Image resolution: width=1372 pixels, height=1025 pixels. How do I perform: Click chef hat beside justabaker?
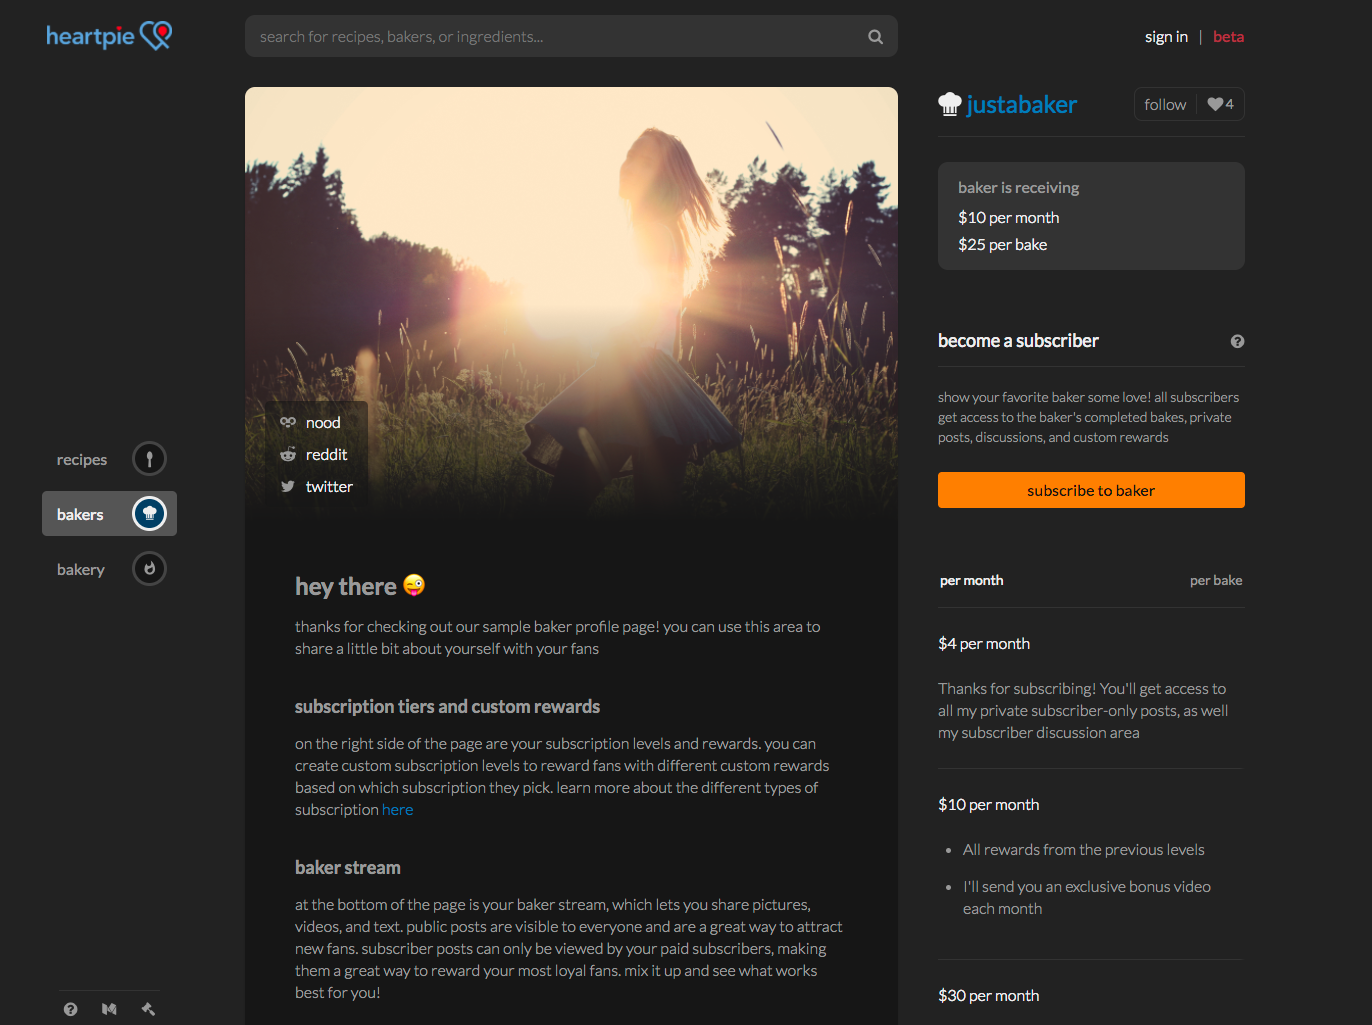click(x=950, y=104)
